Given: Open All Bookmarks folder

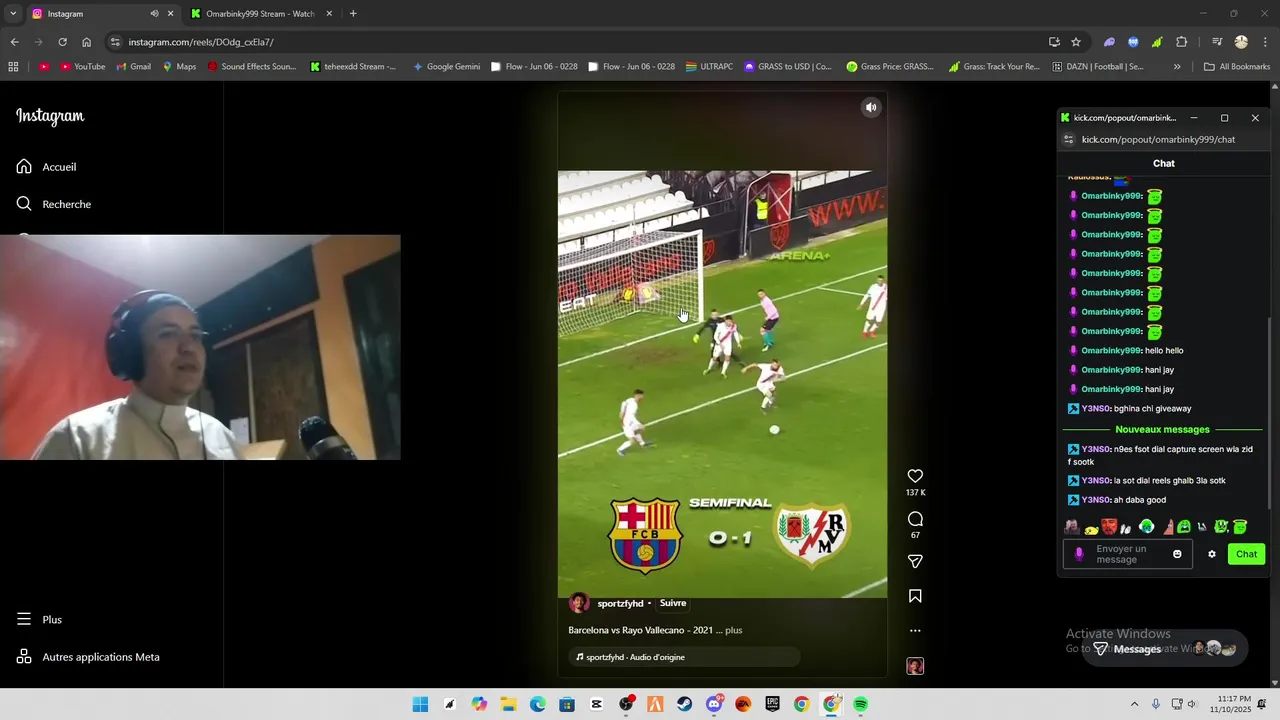Looking at the screenshot, I should pos(1237,67).
